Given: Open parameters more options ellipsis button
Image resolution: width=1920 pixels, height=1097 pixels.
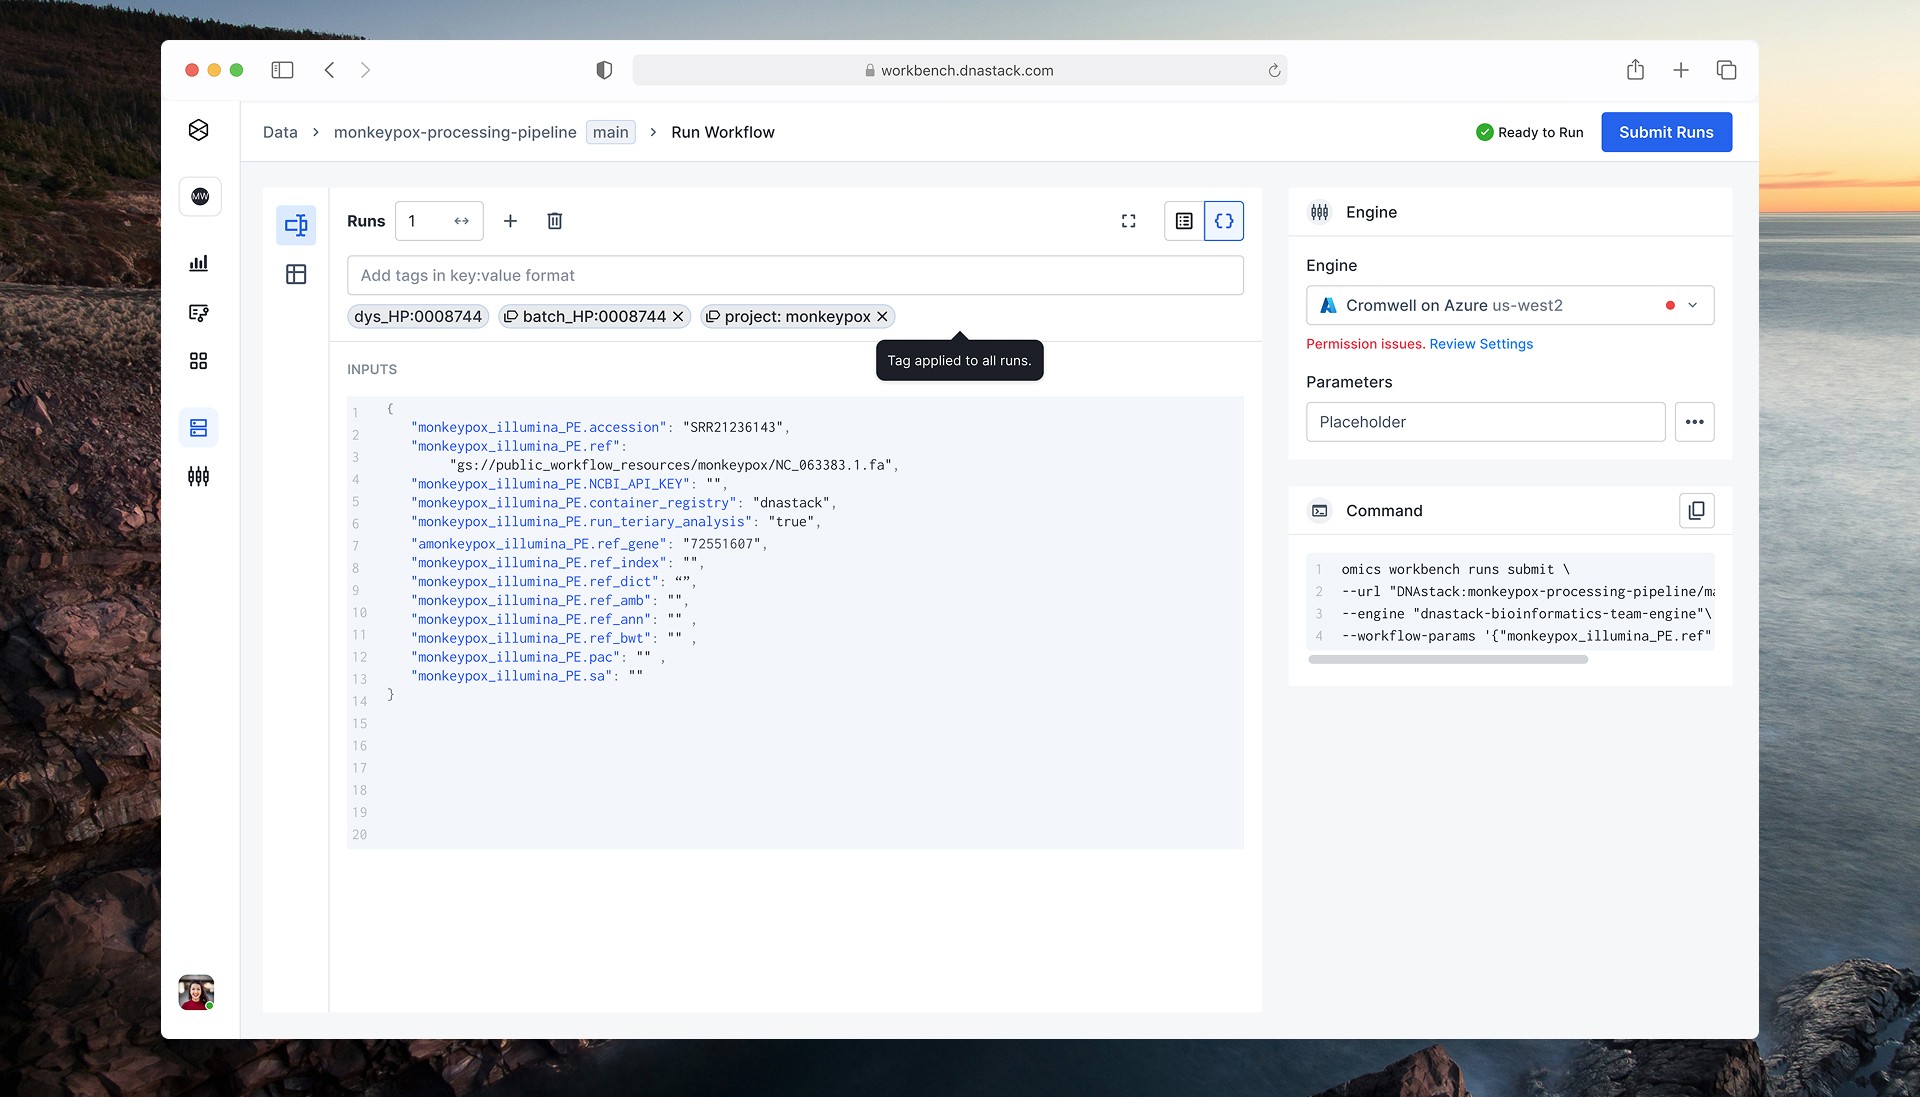Looking at the screenshot, I should 1695,422.
